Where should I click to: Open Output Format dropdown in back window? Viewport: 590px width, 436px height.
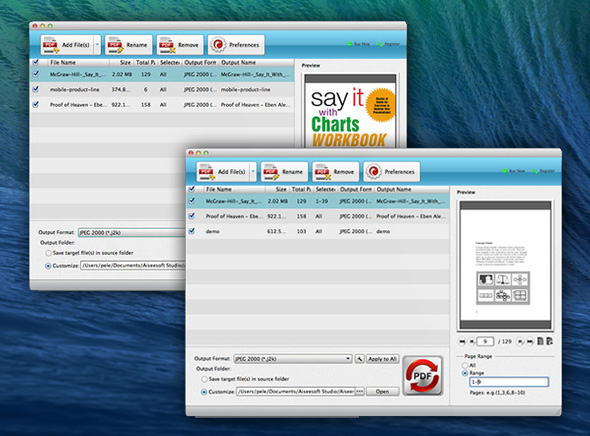coord(132,232)
